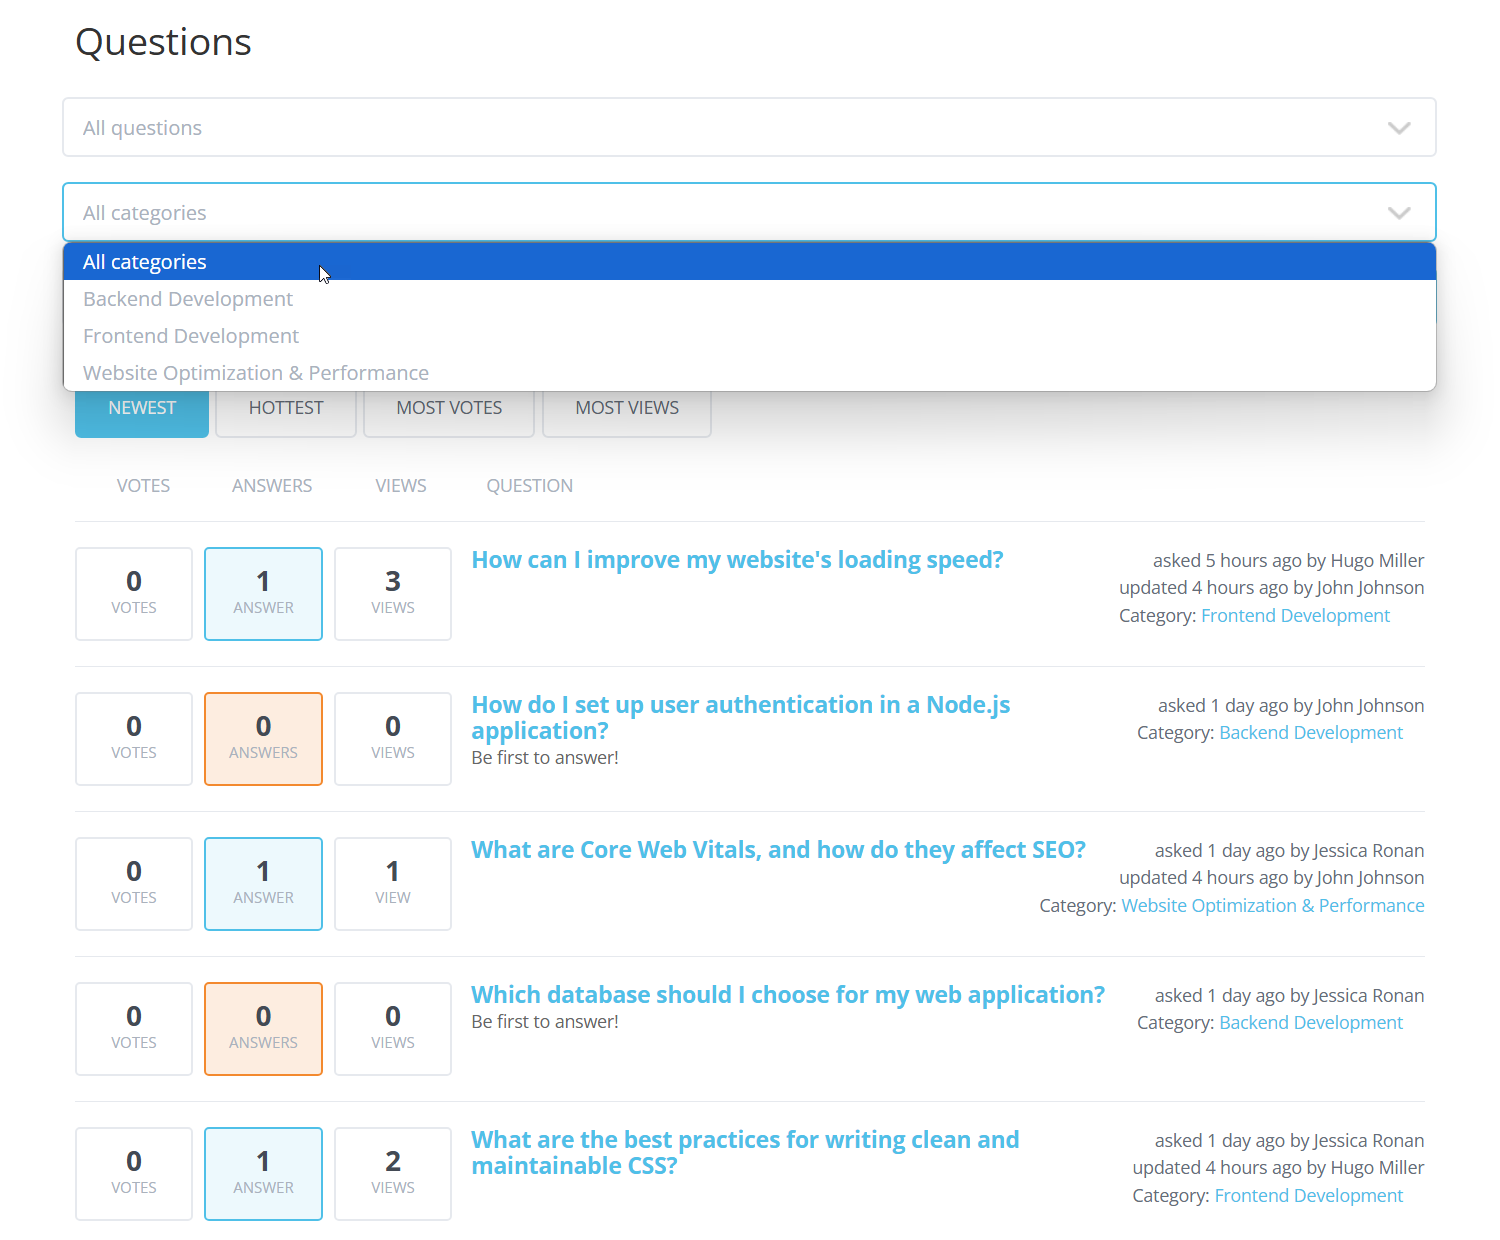Click the Votes column header
Viewport: 1500px width, 1240px height.
[143, 486]
